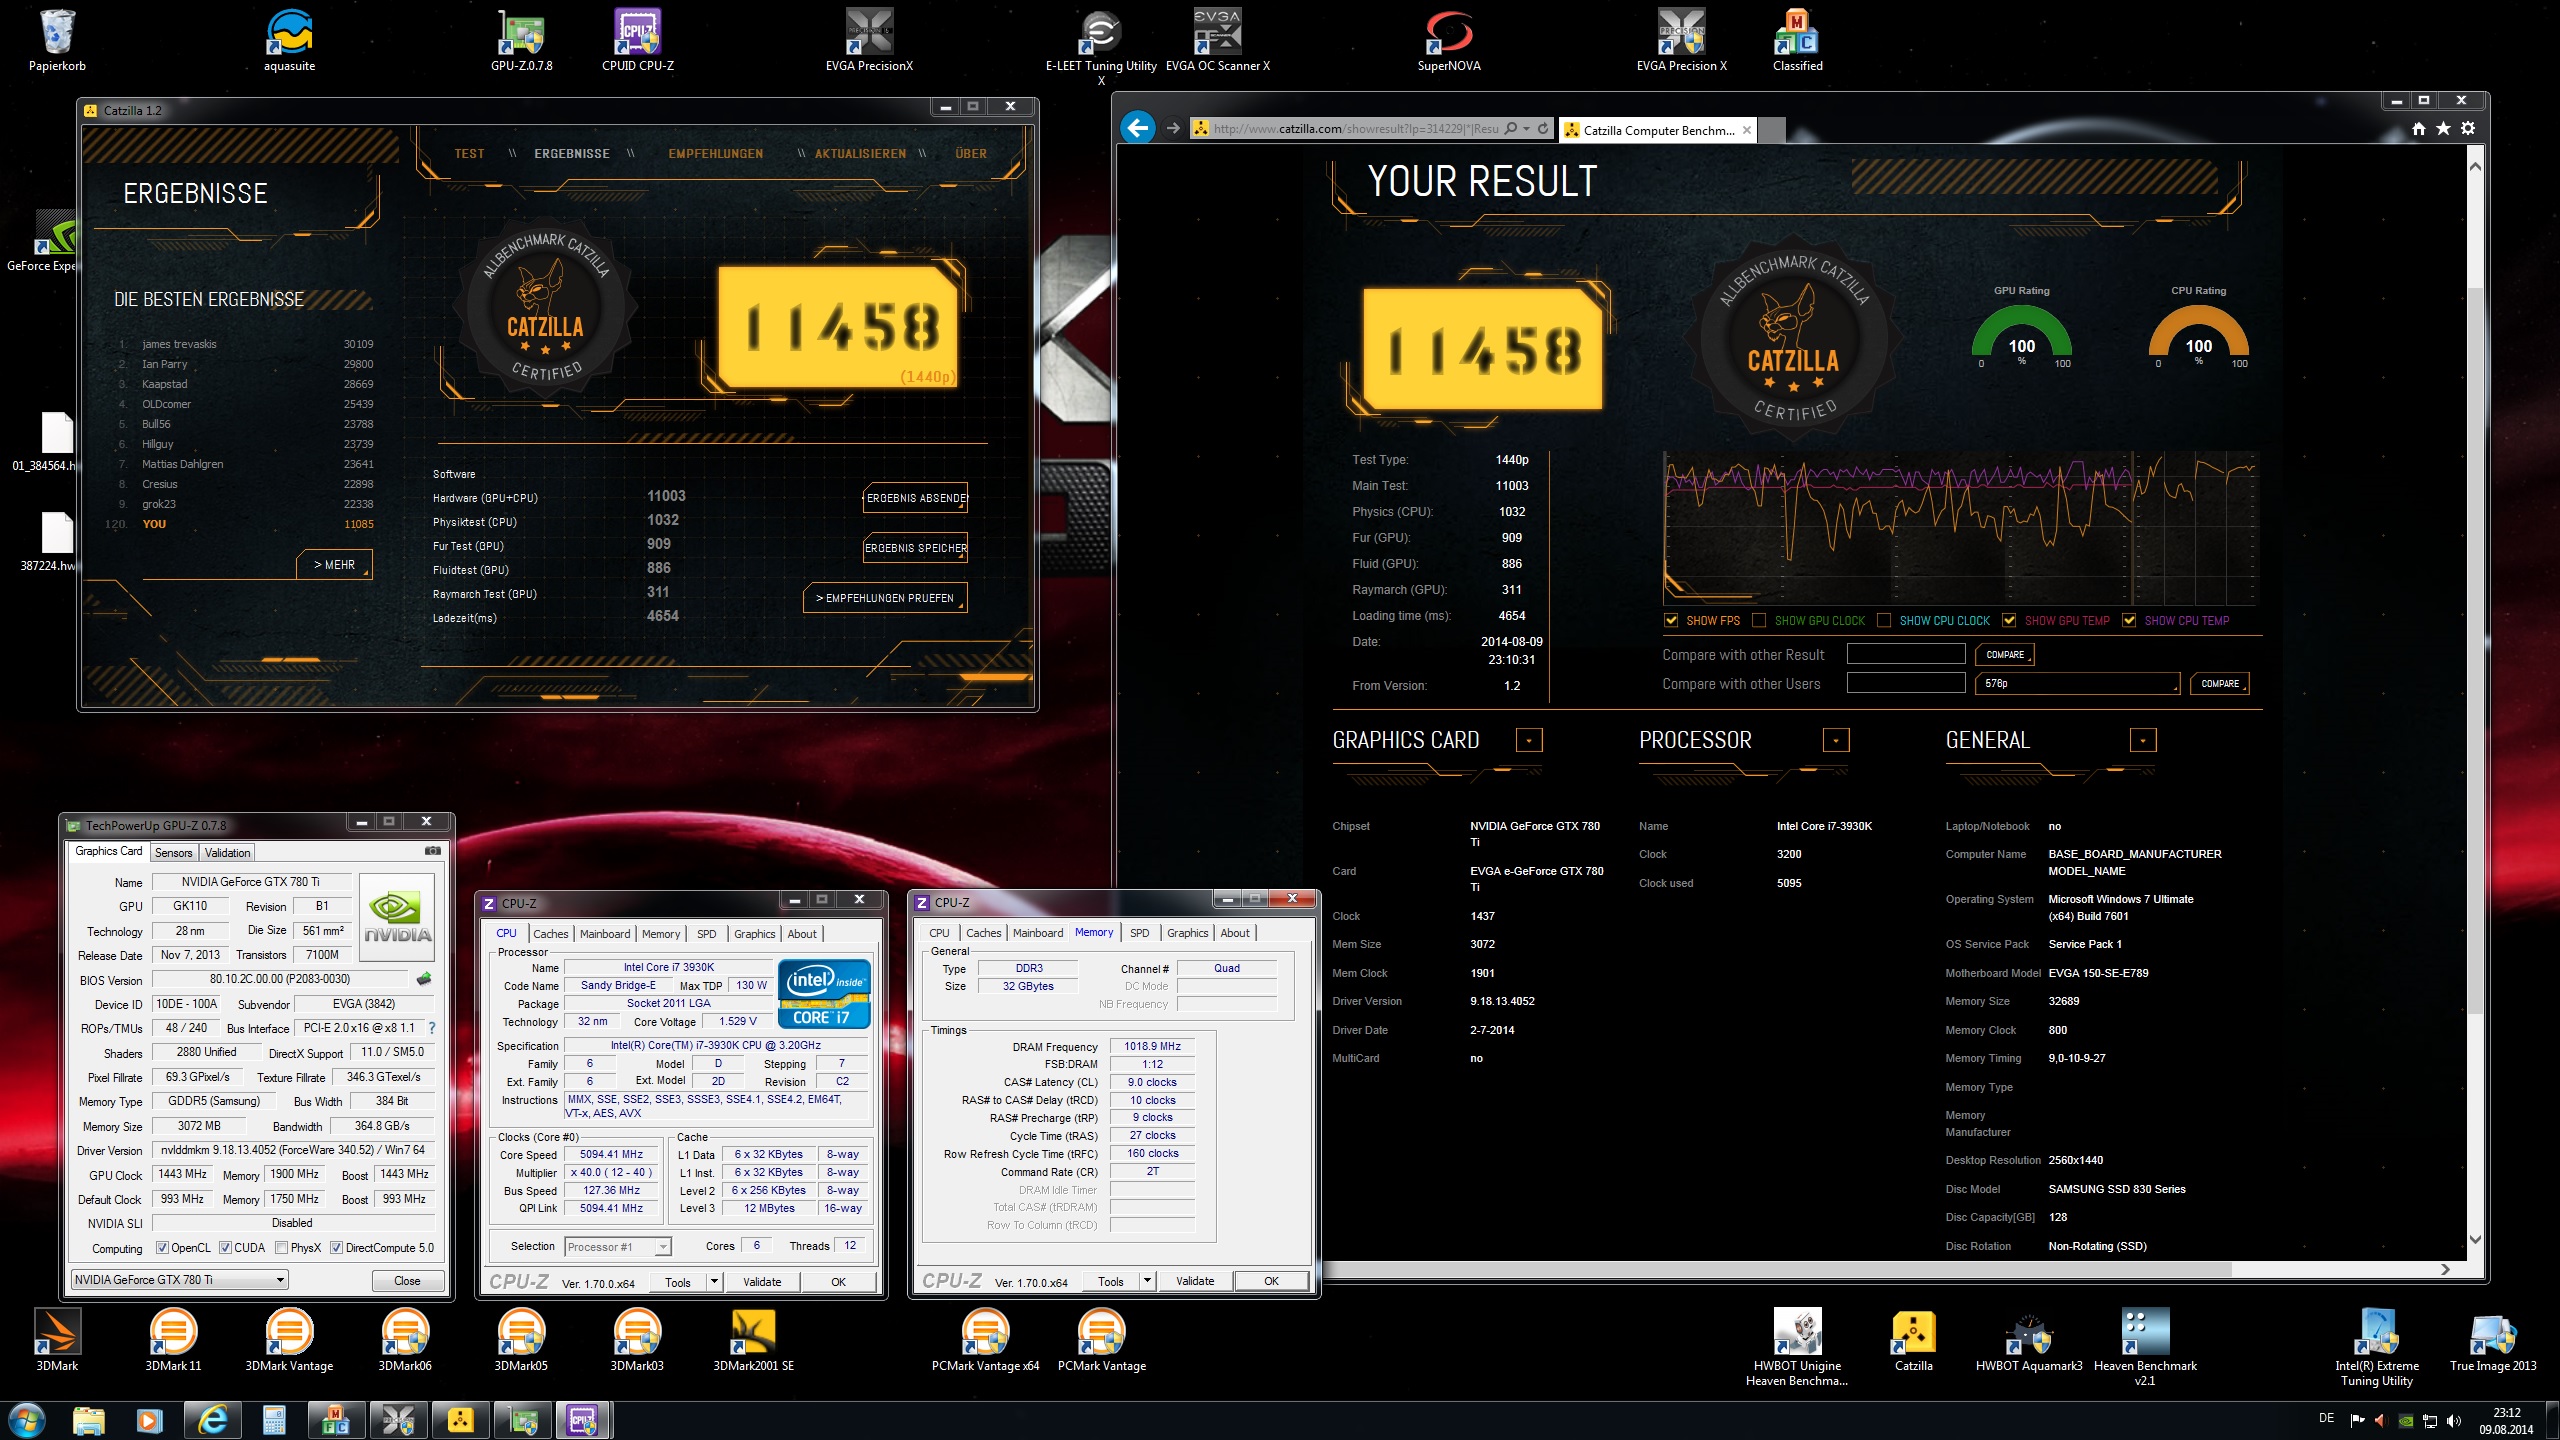The height and width of the screenshot is (1440, 2560).
Task: Click EMPFEHLUNGEN PRUEFEN button
Action: point(885,598)
